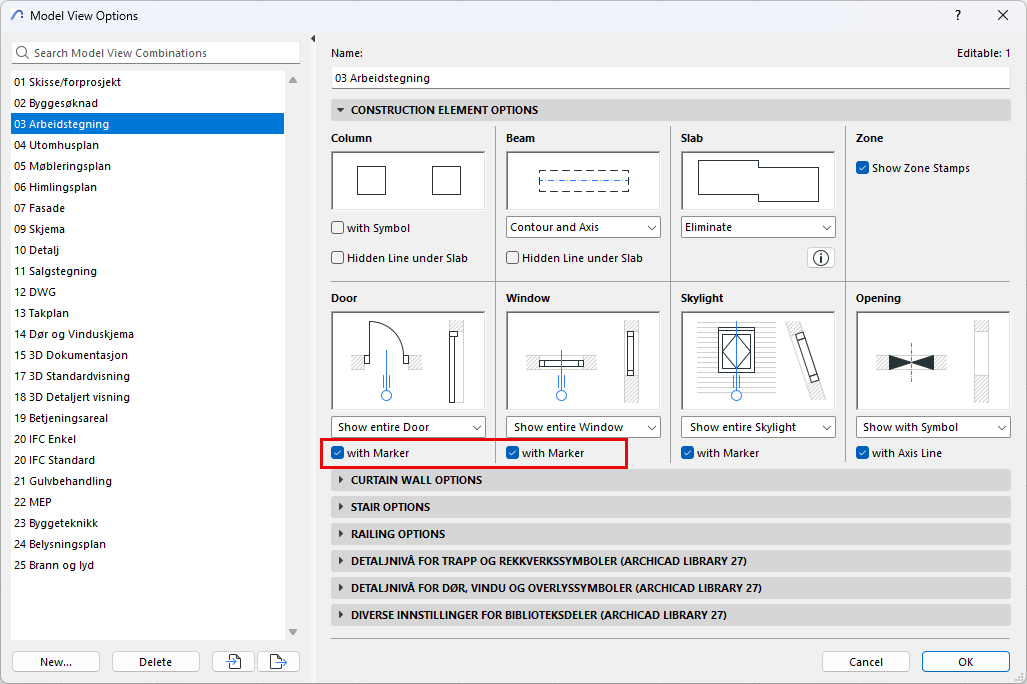Screen dimensions: 1027x684
Task: Enable Column with Symbol checkbox
Action: pos(338,228)
